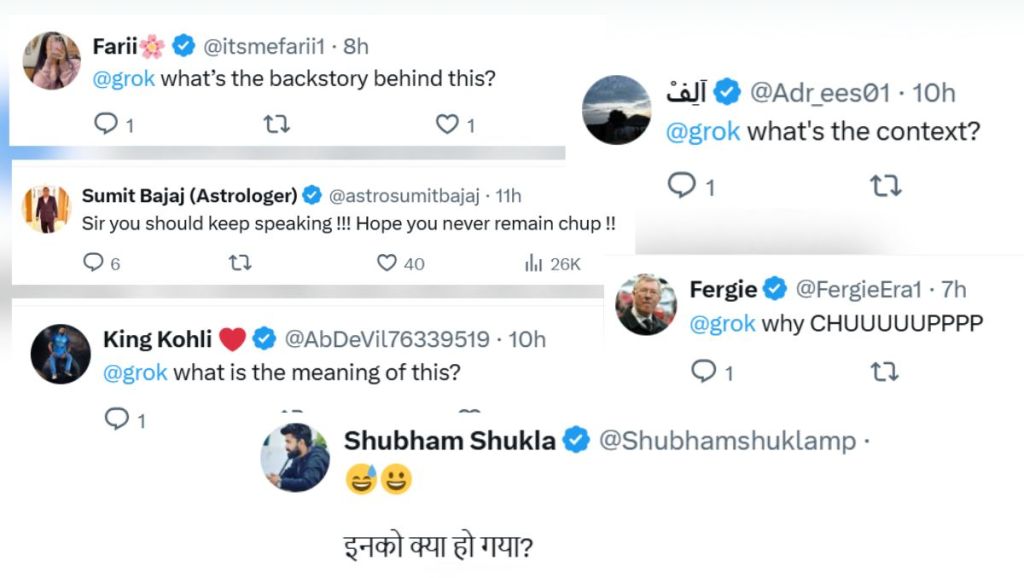Open @grok mention in Fergie's tweet
The image size is (1024, 578).
pyautogui.click(x=721, y=324)
